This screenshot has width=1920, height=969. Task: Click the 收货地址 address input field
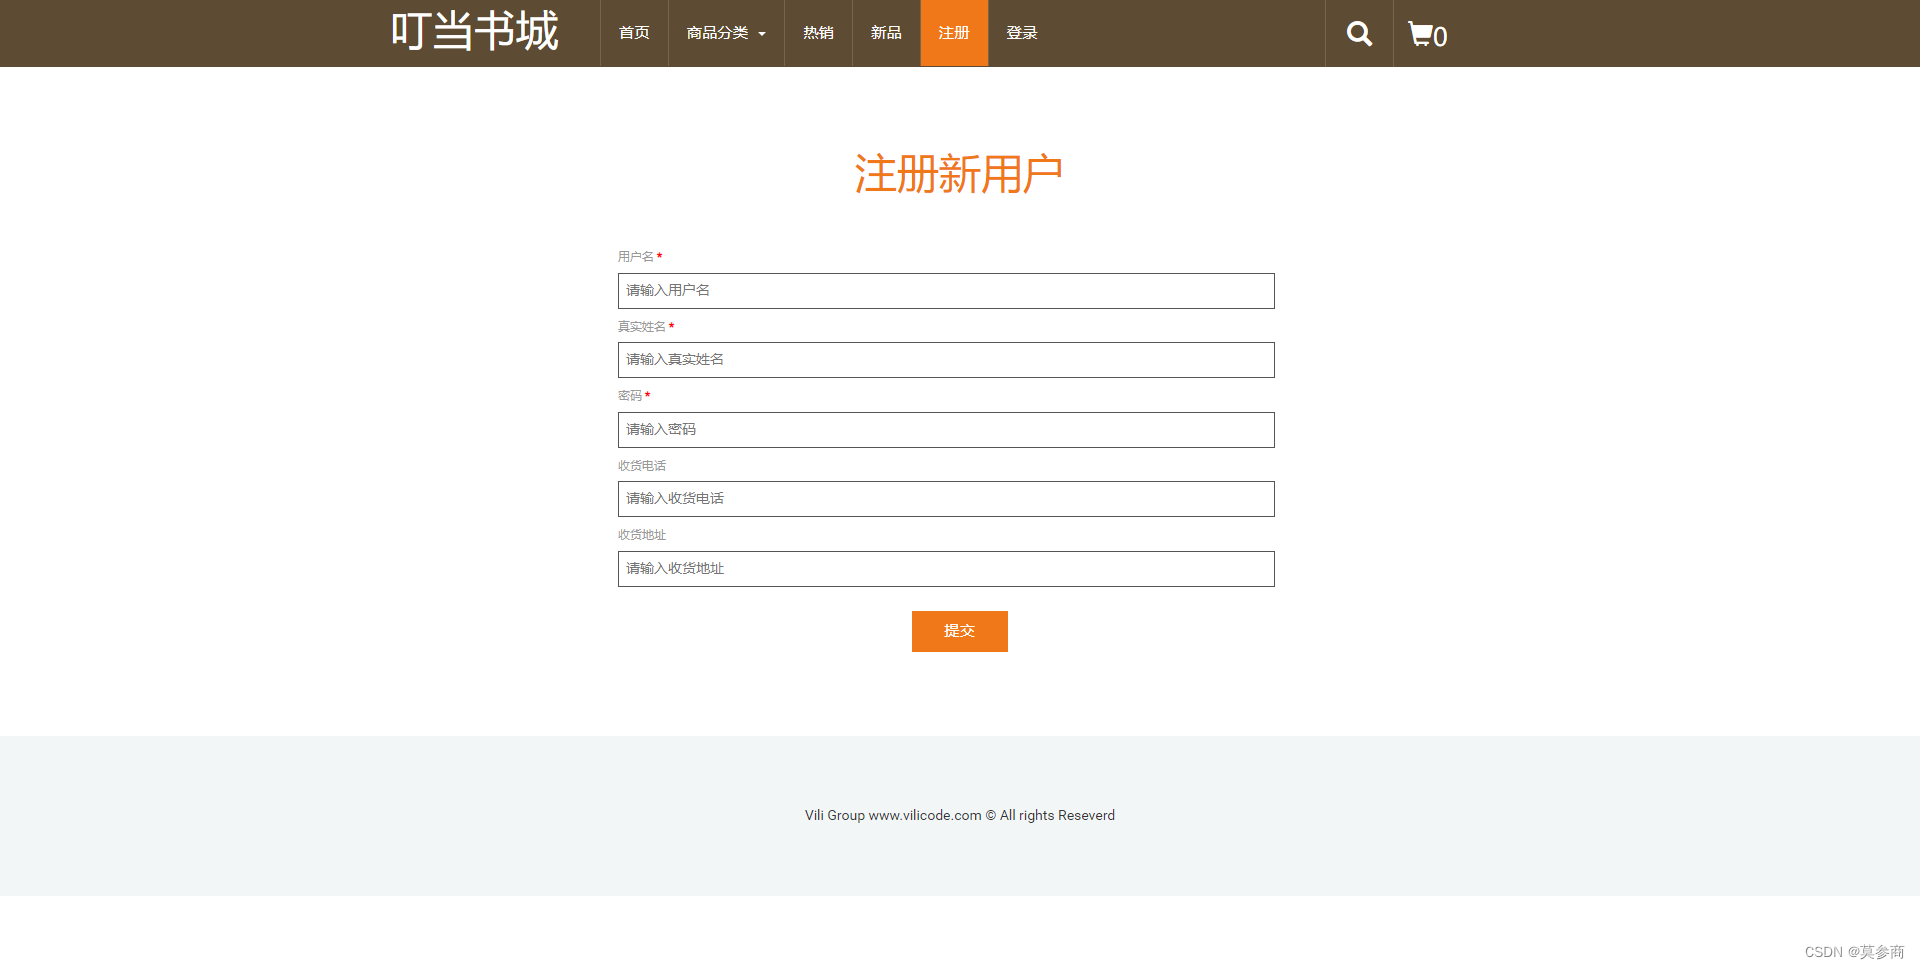click(x=946, y=569)
